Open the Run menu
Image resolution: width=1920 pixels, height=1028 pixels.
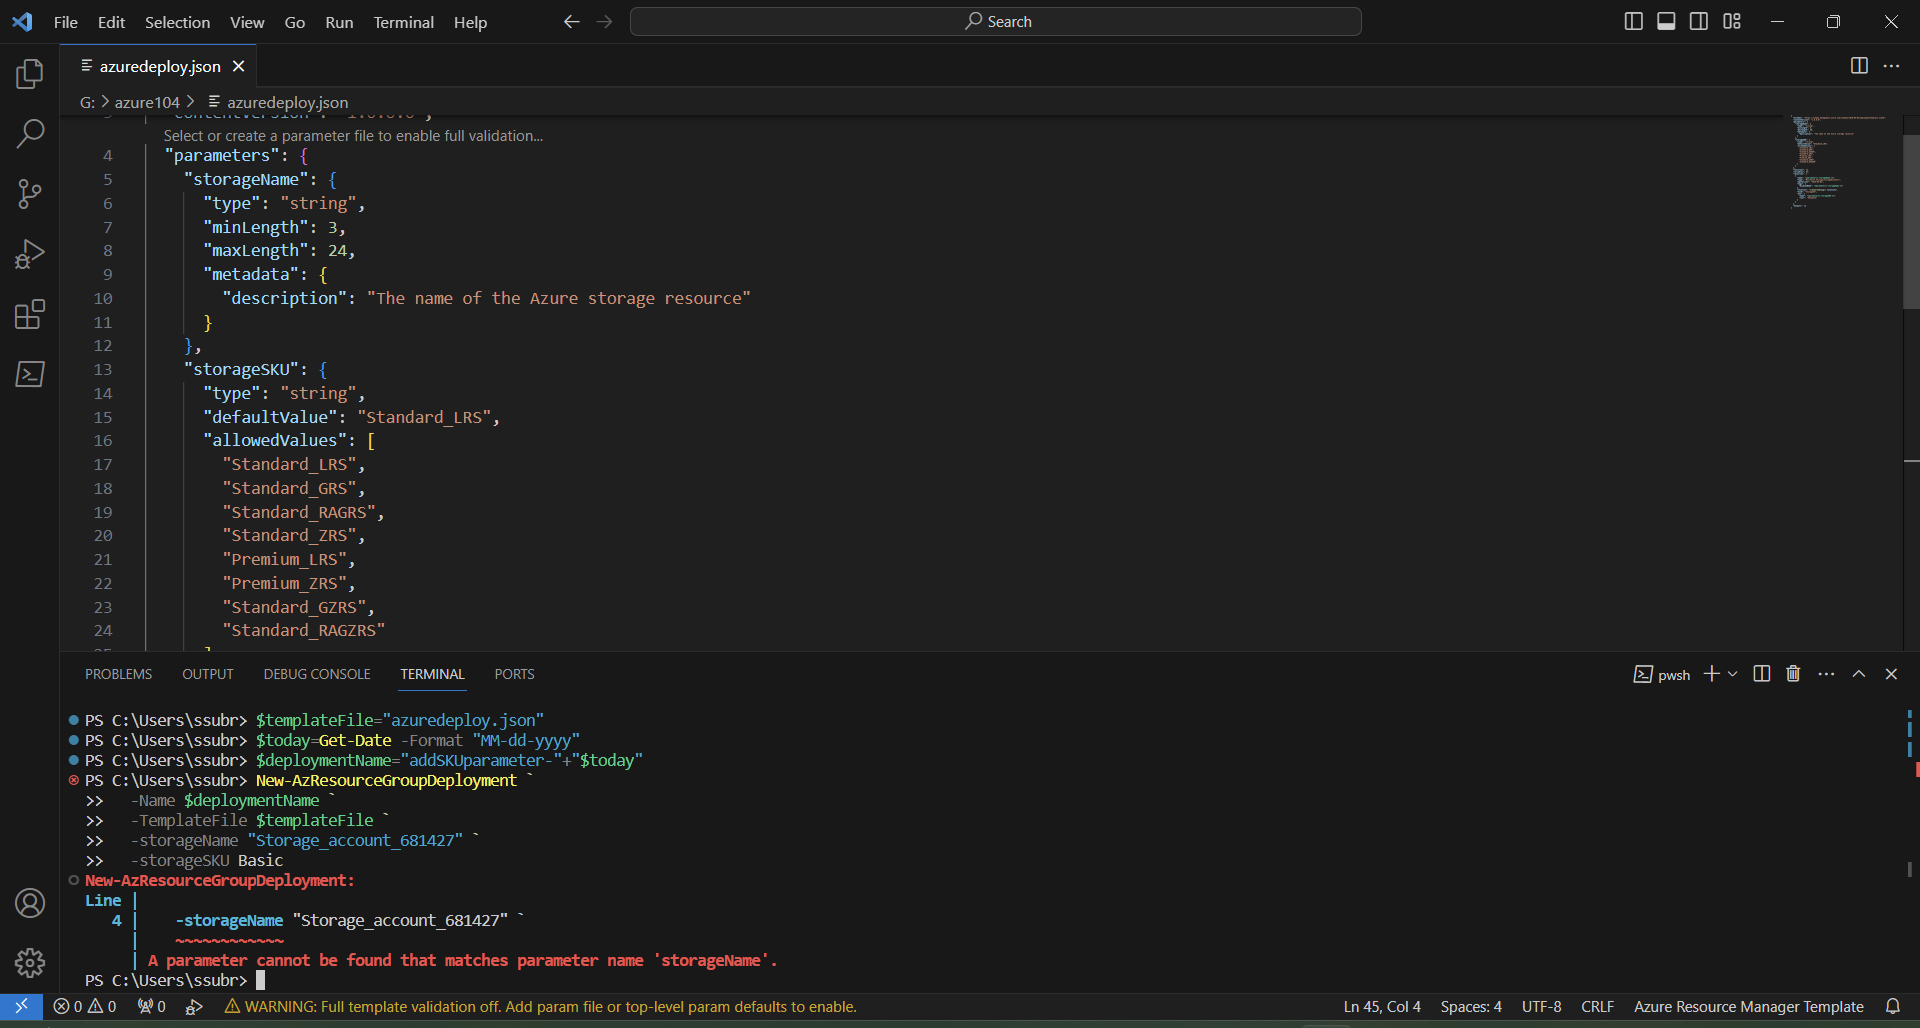click(339, 22)
